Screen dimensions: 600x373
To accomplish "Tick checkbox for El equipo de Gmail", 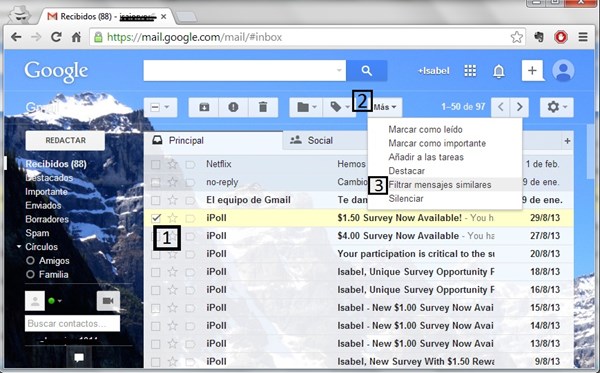I will pyautogui.click(x=155, y=200).
